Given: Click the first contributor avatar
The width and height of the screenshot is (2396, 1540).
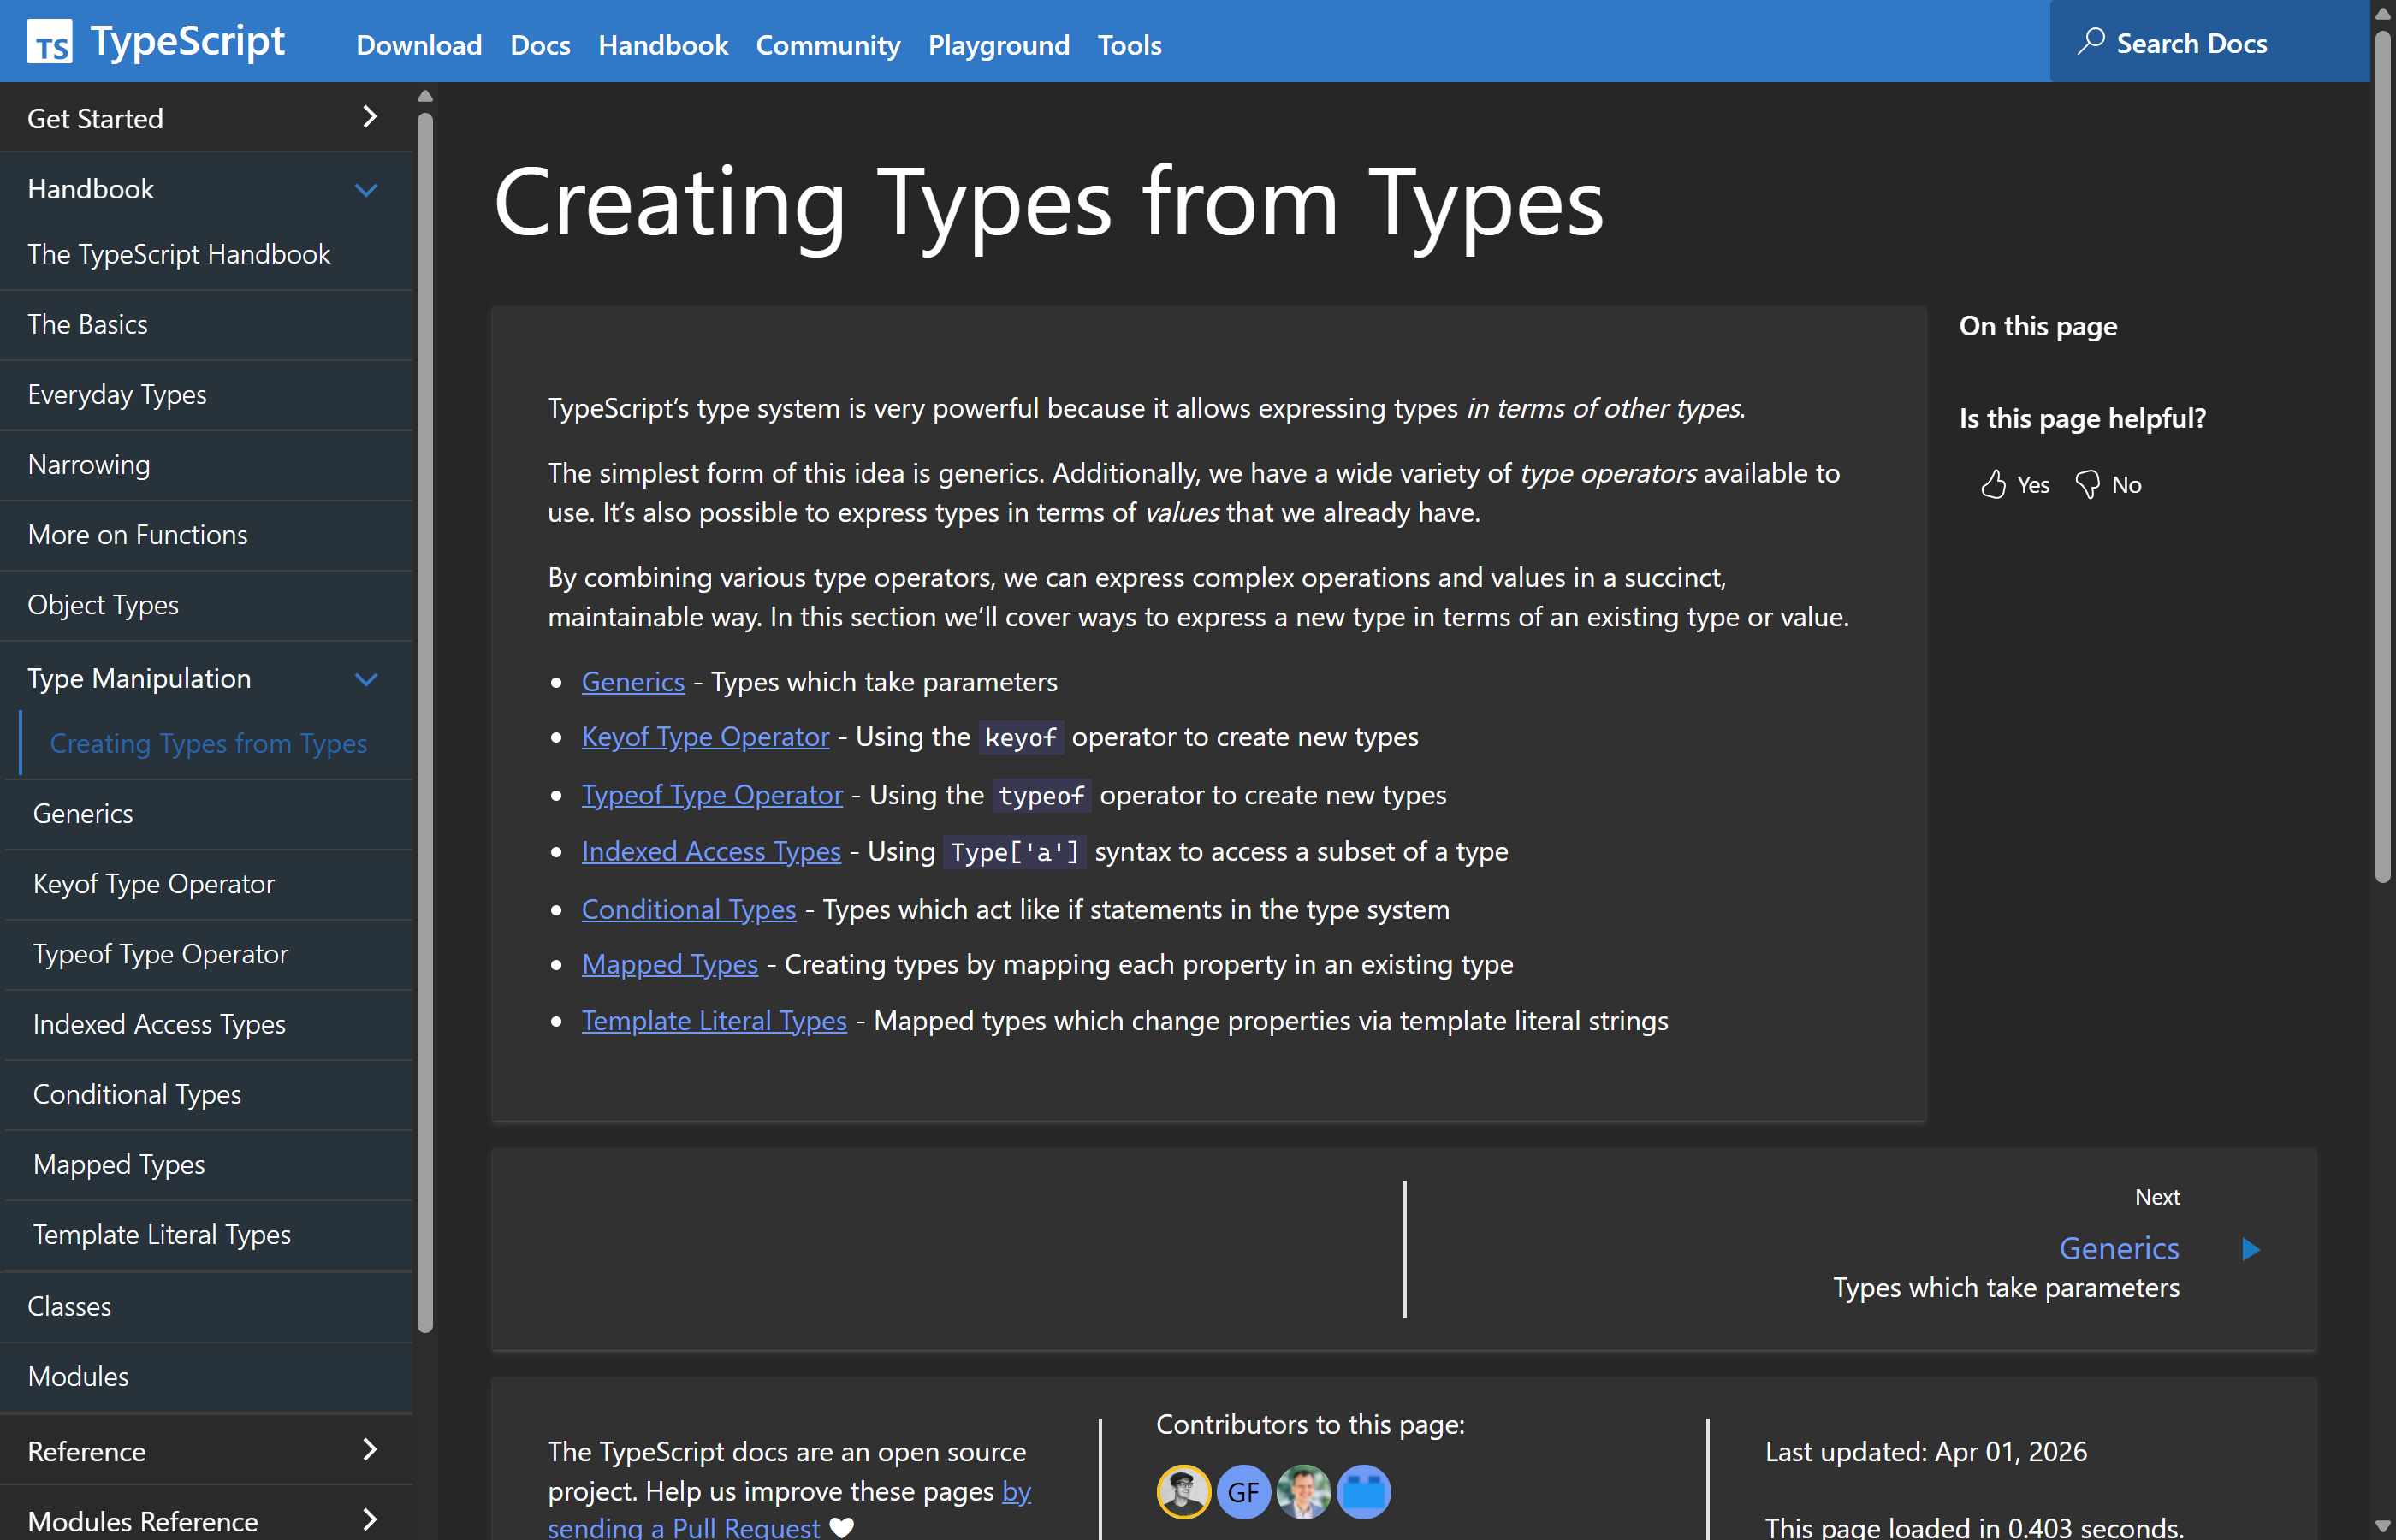Looking at the screenshot, I should pos(1183,1491).
